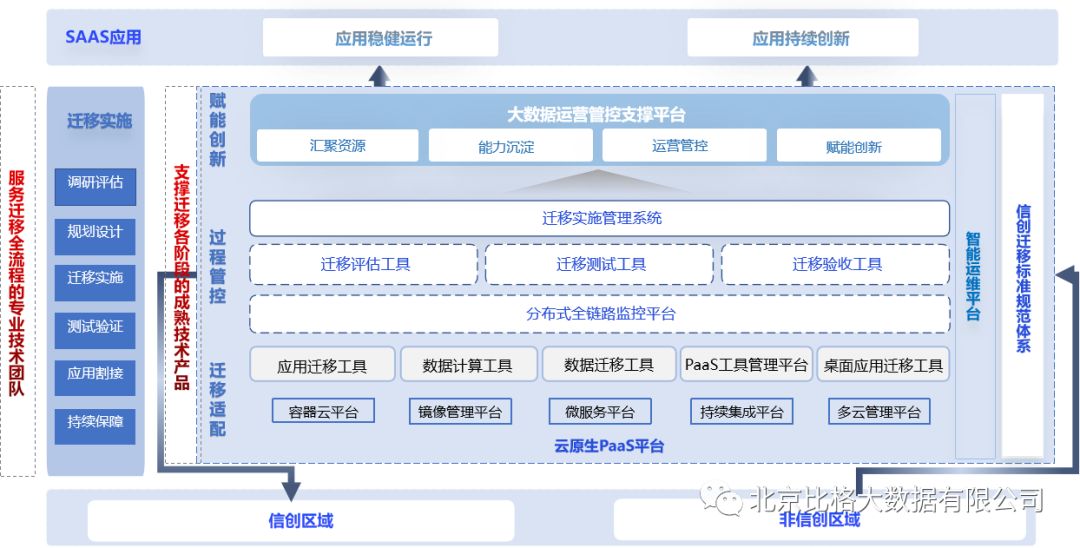
Task: Click the 大数据运营管控支撑平台 title
Action: pyautogui.click(x=596, y=114)
